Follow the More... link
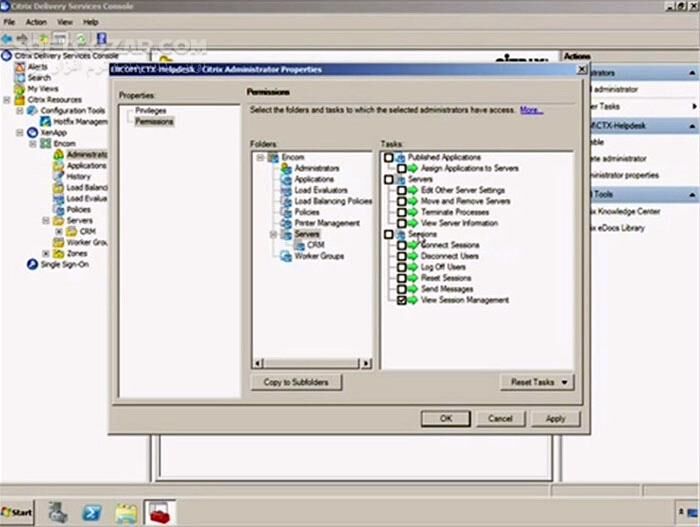Screen dimensions: 700x527 click(x=531, y=110)
